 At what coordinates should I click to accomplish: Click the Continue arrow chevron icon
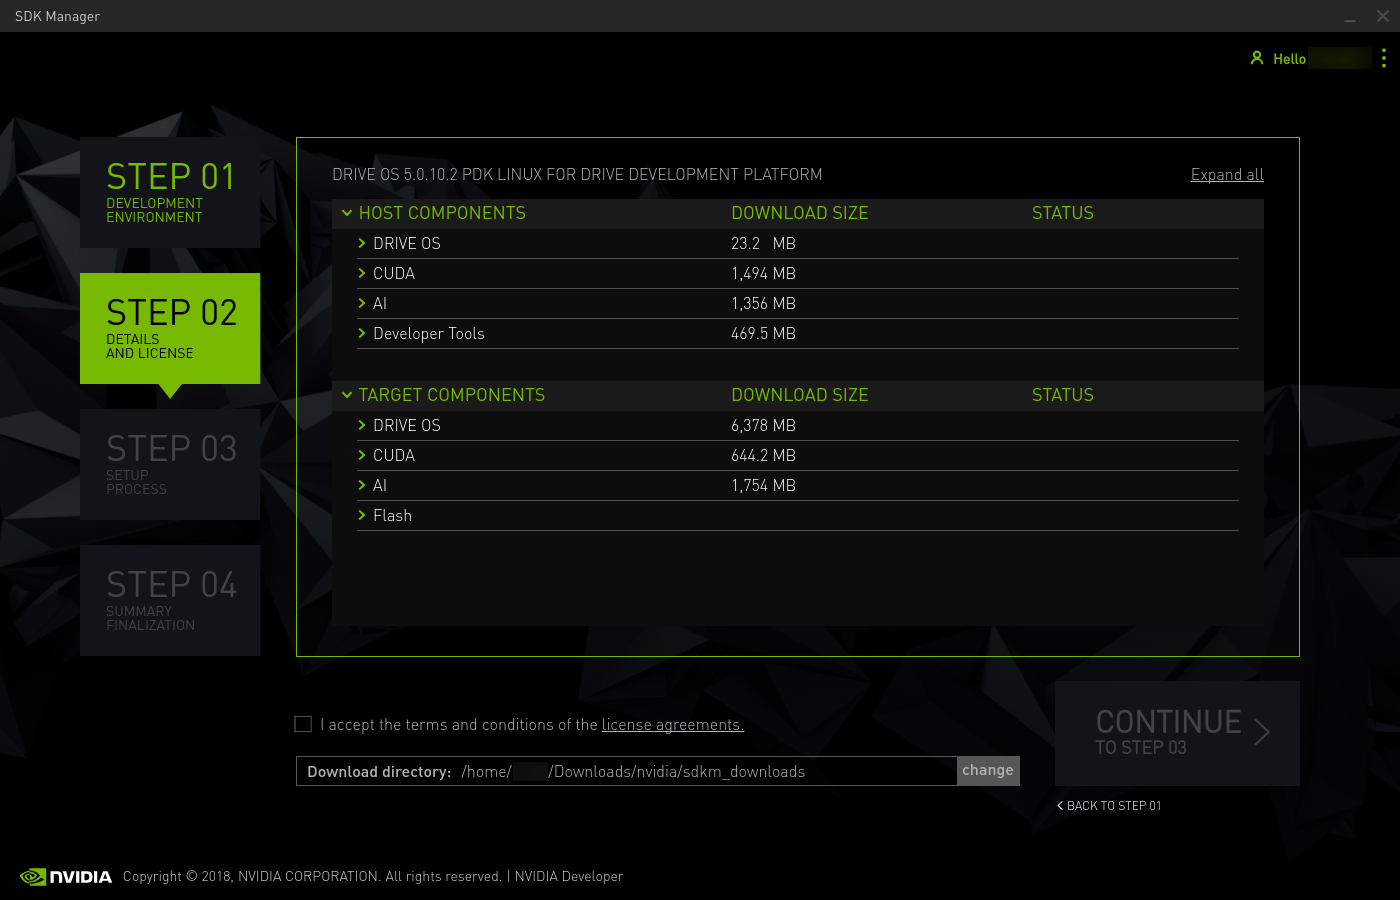click(x=1262, y=732)
